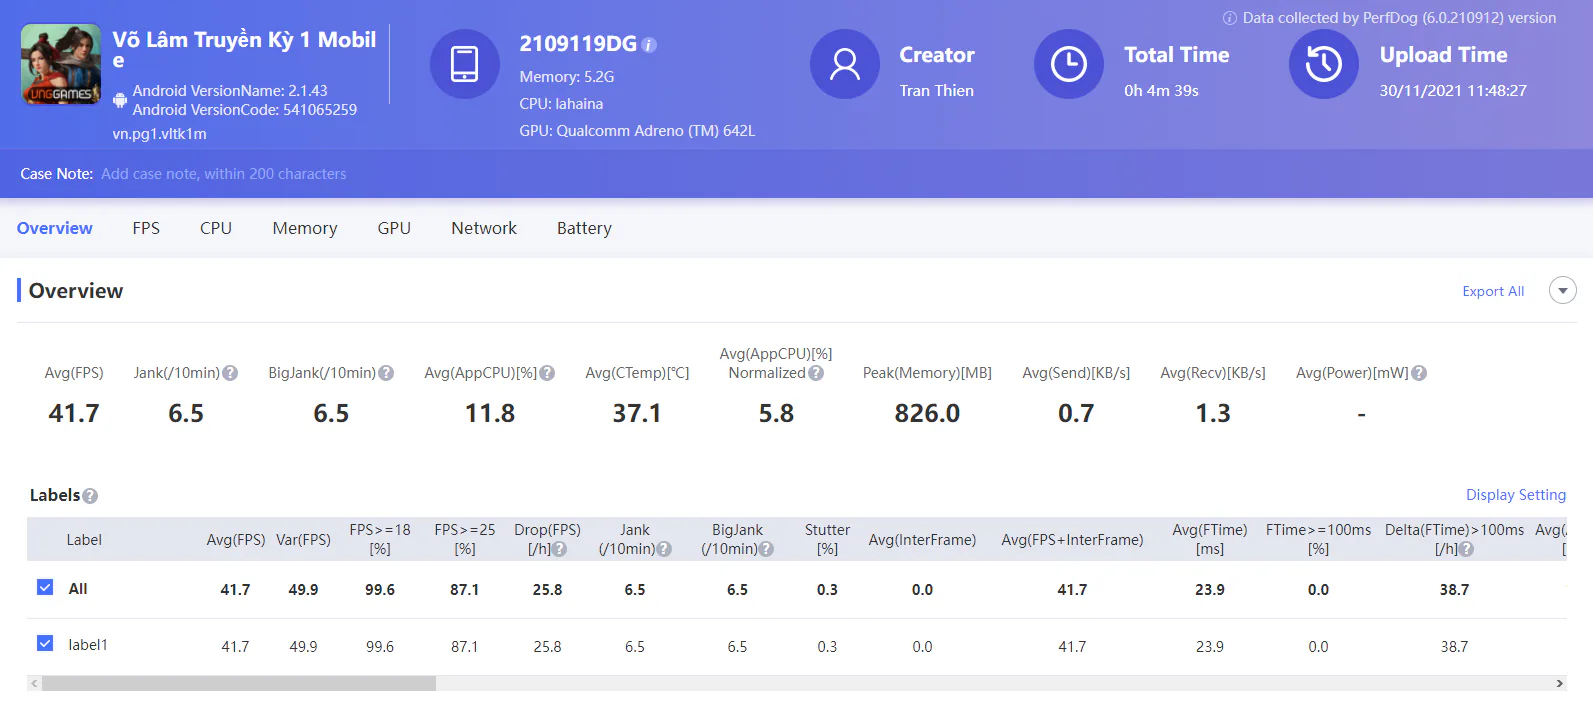Click package name vn.pg1.vltk1m
This screenshot has width=1593, height=704.
160,134
